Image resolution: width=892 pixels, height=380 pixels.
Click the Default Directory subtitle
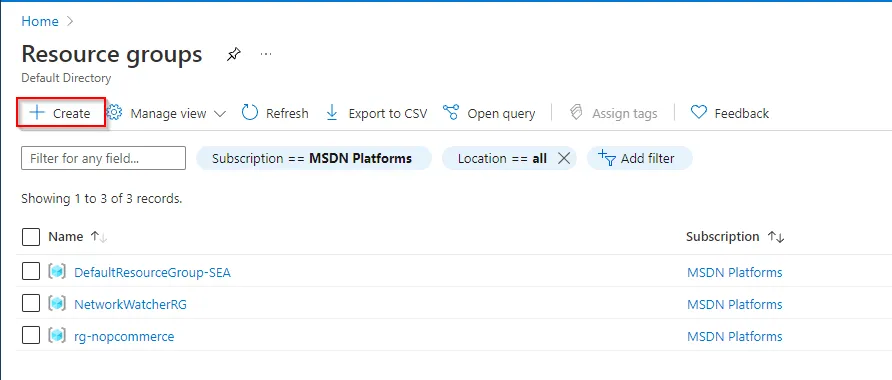[x=66, y=78]
